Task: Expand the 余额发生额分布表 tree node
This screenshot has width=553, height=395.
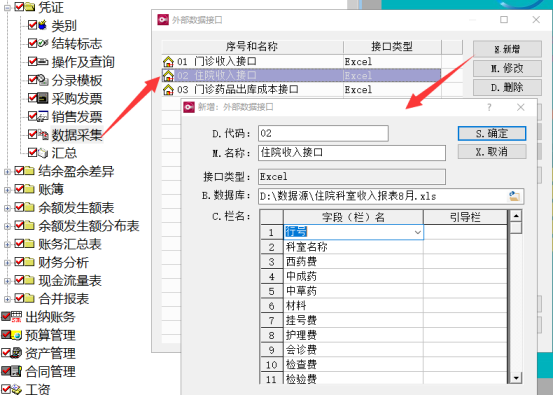Action: [7, 226]
